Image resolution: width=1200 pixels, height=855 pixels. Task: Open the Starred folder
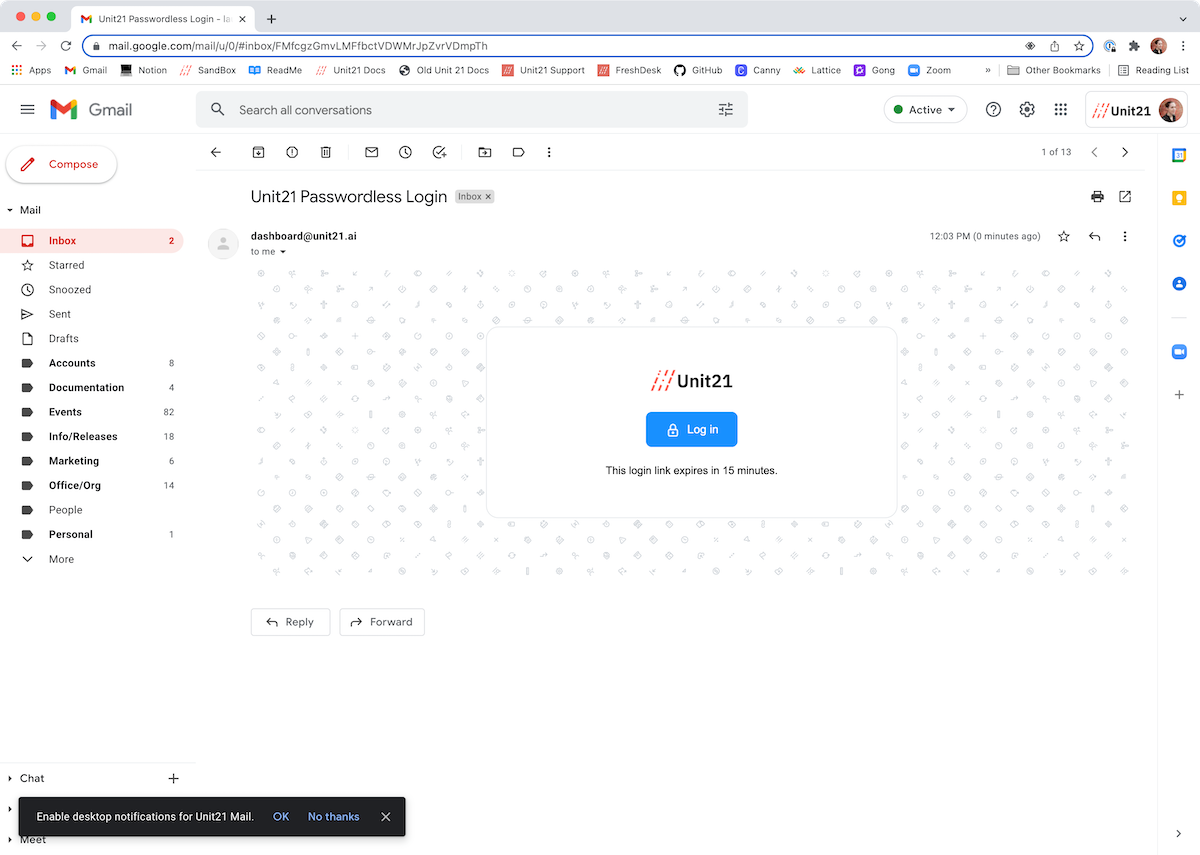click(92, 265)
